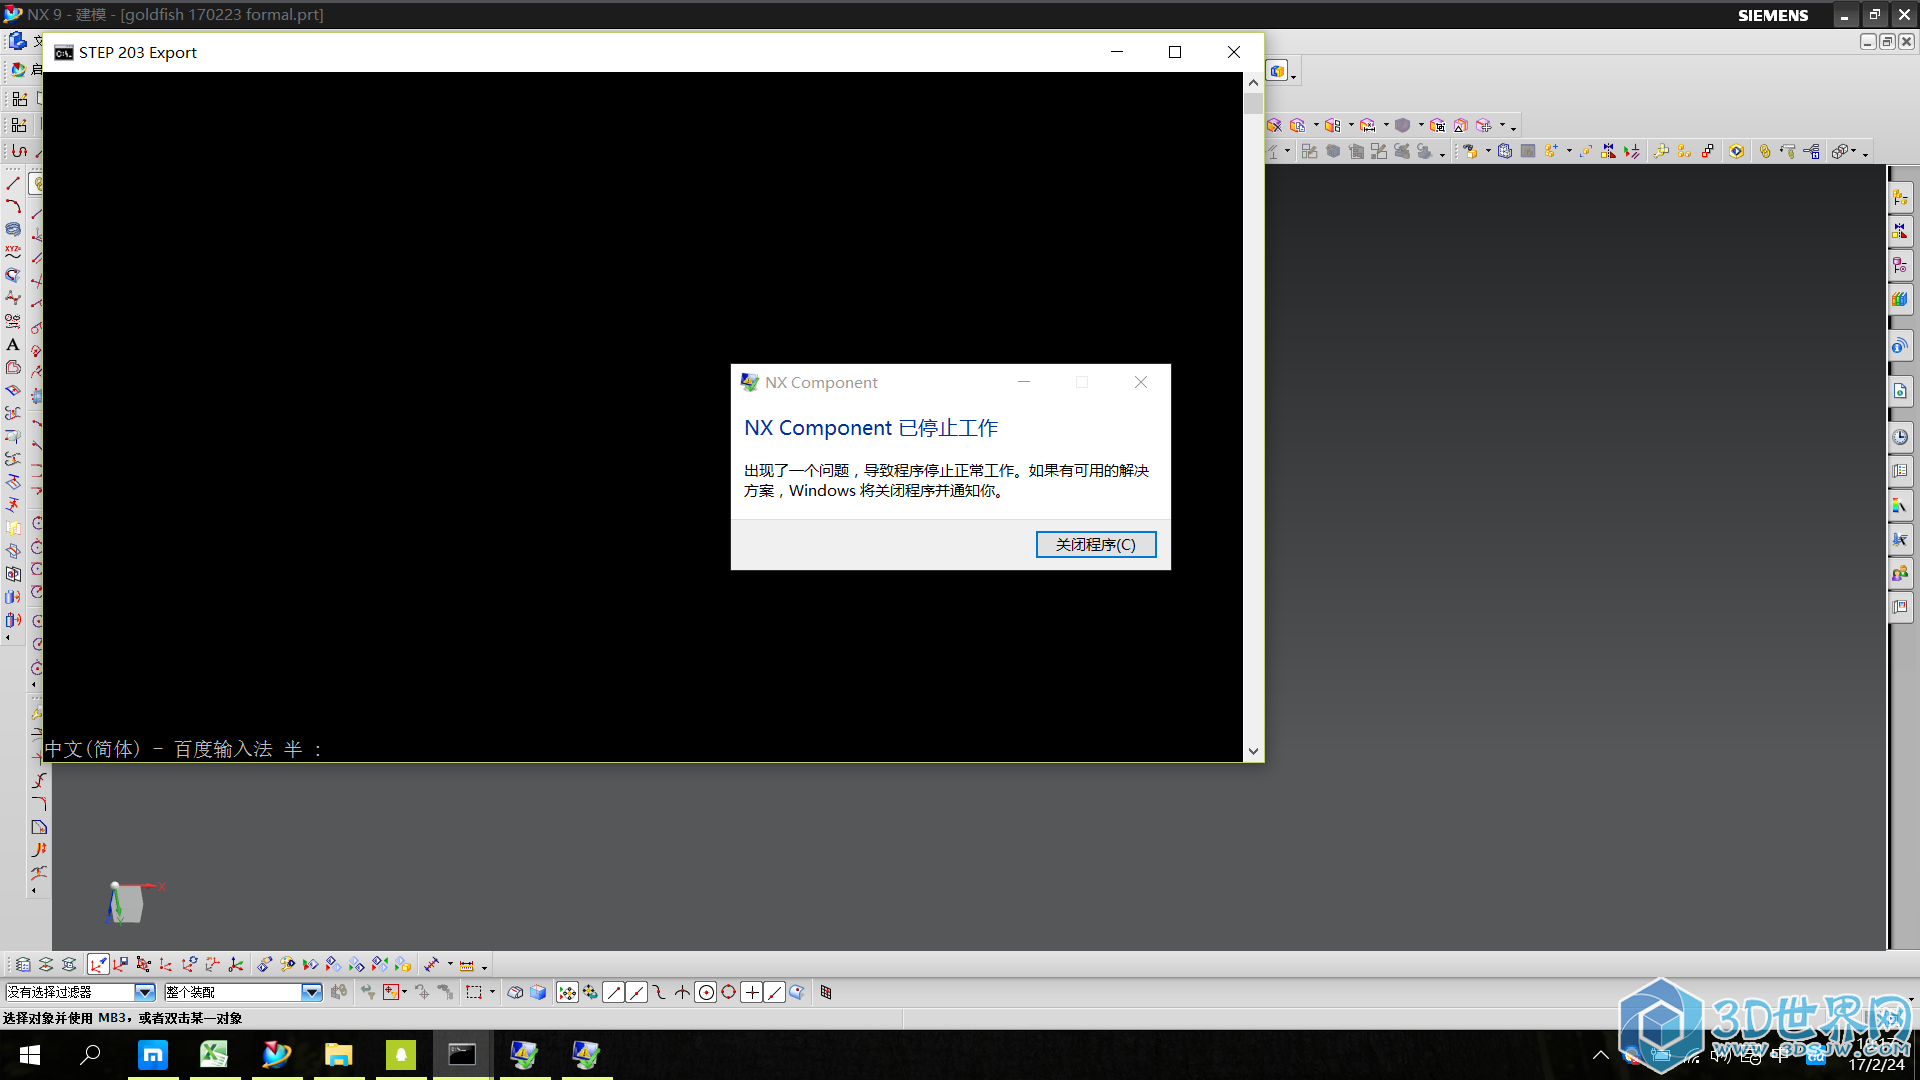This screenshot has height=1080, width=1920.
Task: Move down in the STEP 203 Export console with the bottom scrollbar arrow
Action: point(1253,751)
